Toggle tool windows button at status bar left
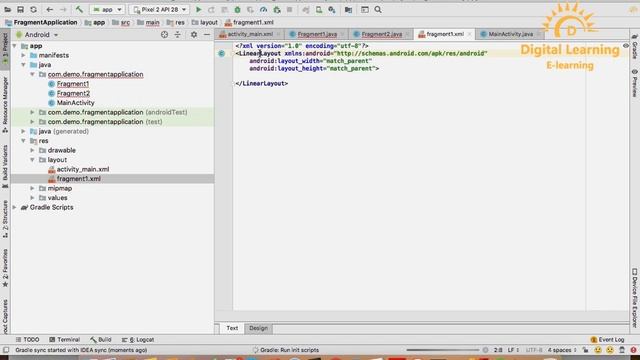 click(x=6, y=350)
